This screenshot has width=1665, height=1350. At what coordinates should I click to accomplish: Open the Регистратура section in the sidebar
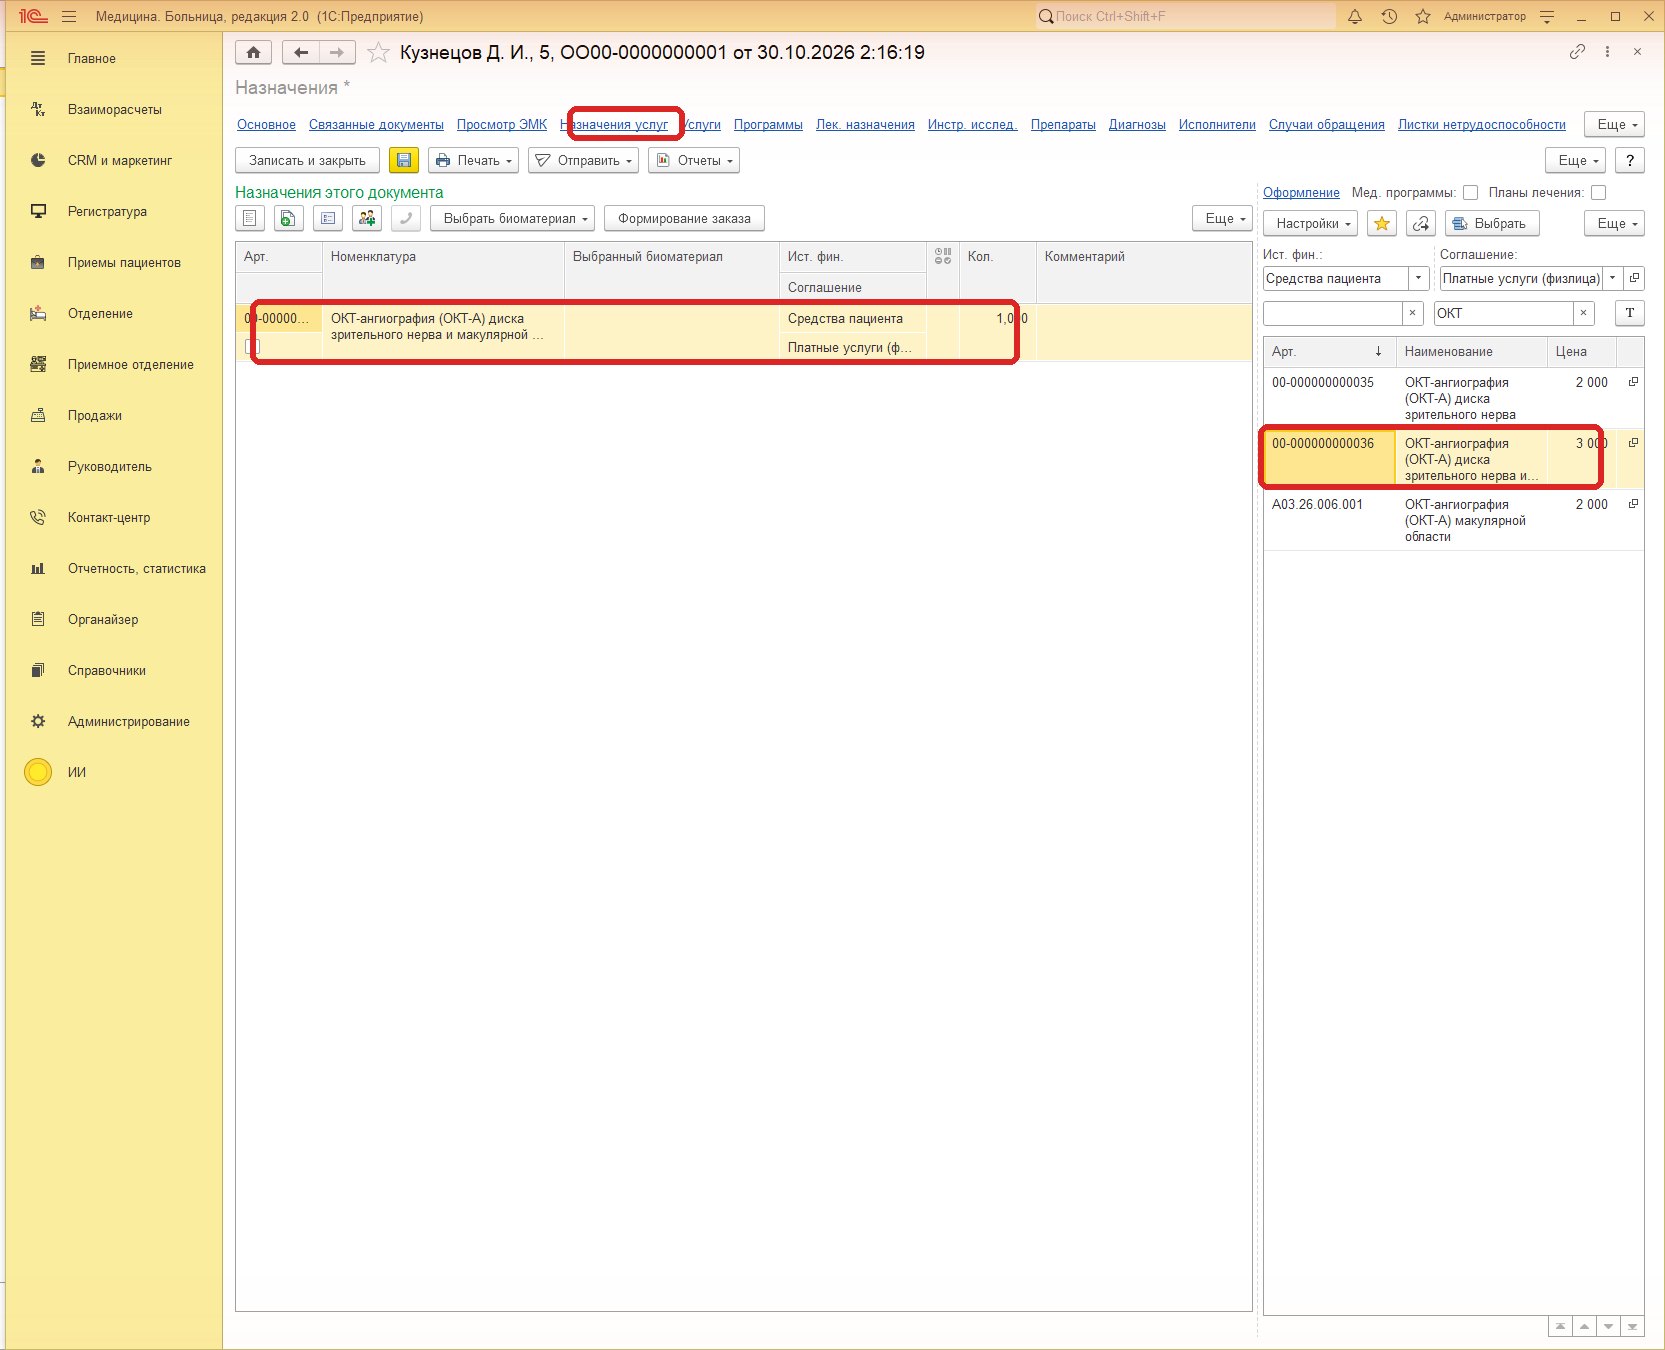point(107,211)
